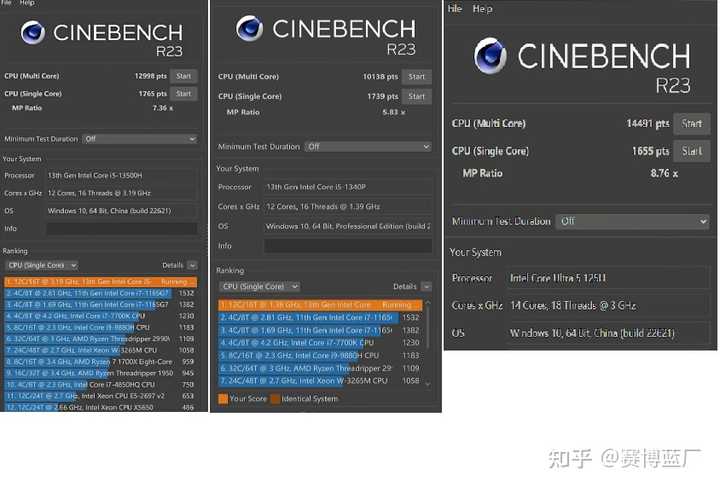720x487 pixels.
Task: Open Help menu in Core Ultra 5 window
Action: pos(482,9)
